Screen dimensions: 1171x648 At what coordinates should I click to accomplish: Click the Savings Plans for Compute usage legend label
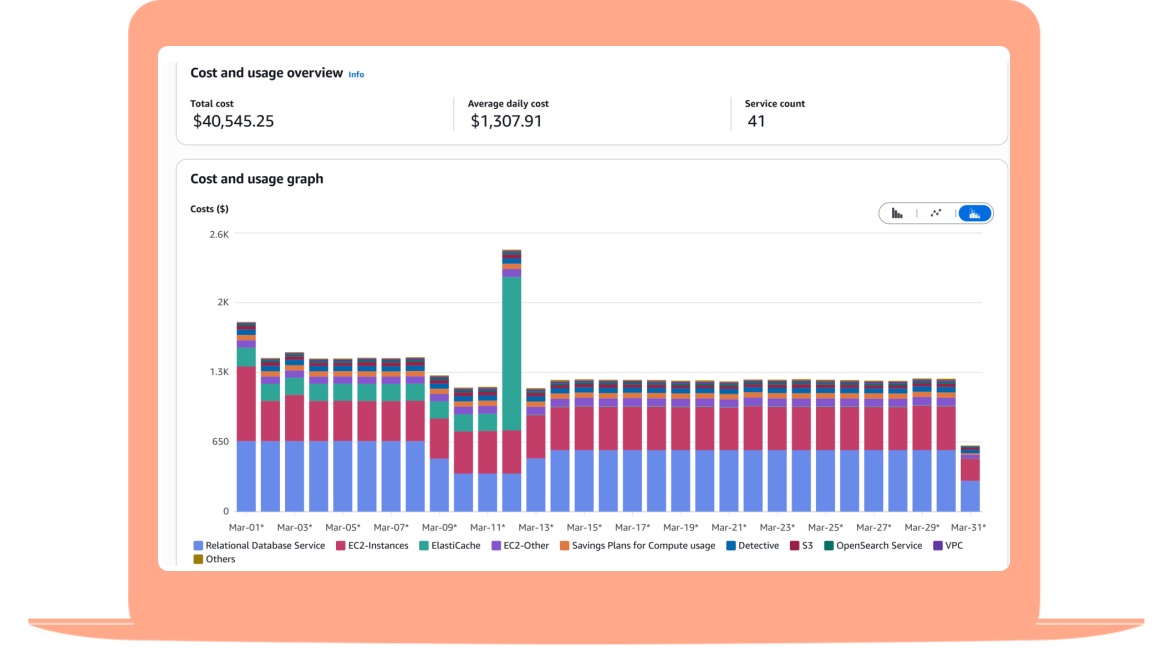[643, 546]
